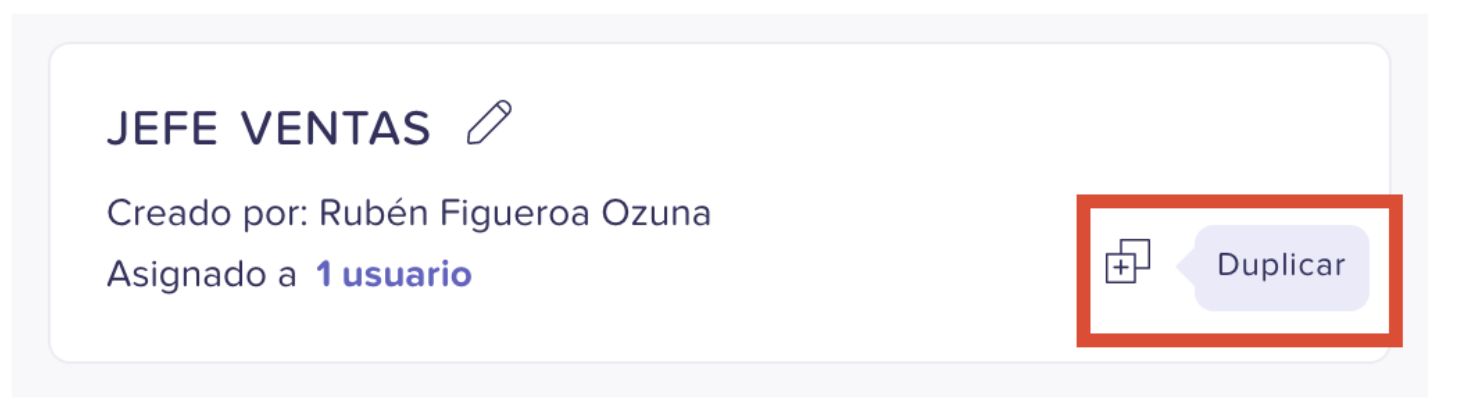Image resolution: width=1458 pixels, height=416 pixels.
Task: Click the plus symbol inside the duplicate icon
Action: coord(1121,268)
